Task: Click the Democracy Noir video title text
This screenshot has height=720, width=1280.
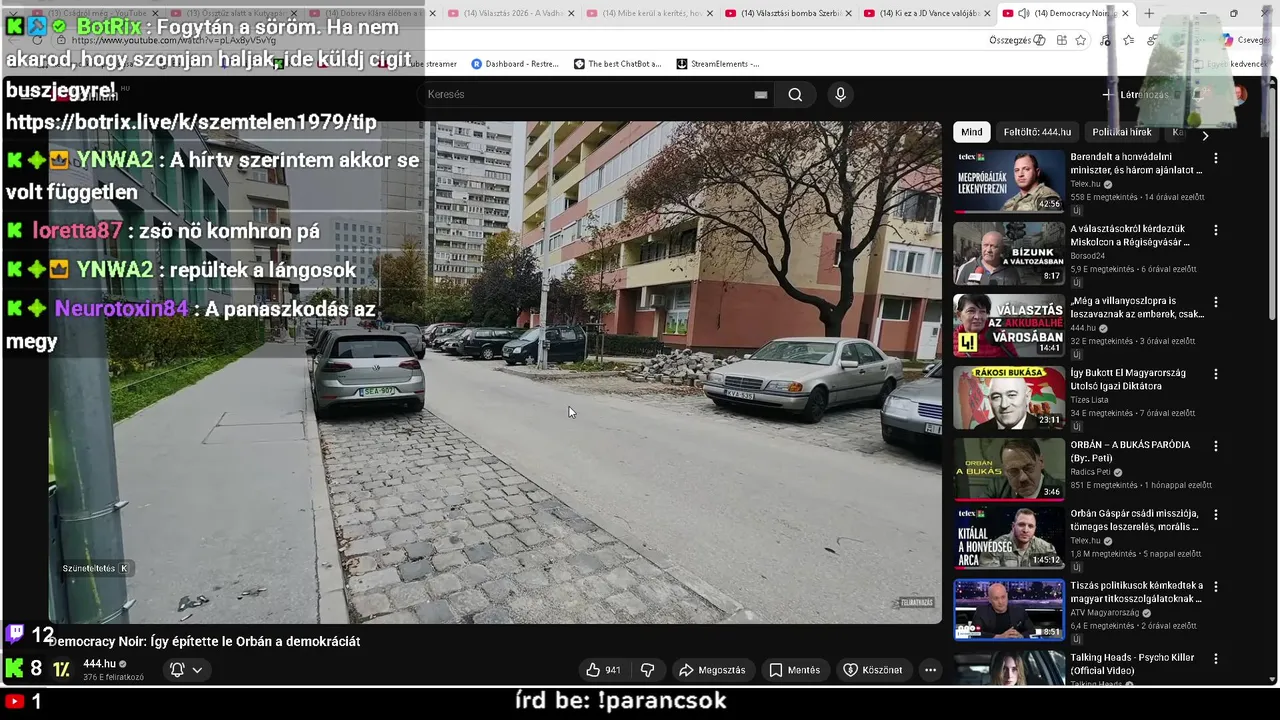Action: (204, 641)
